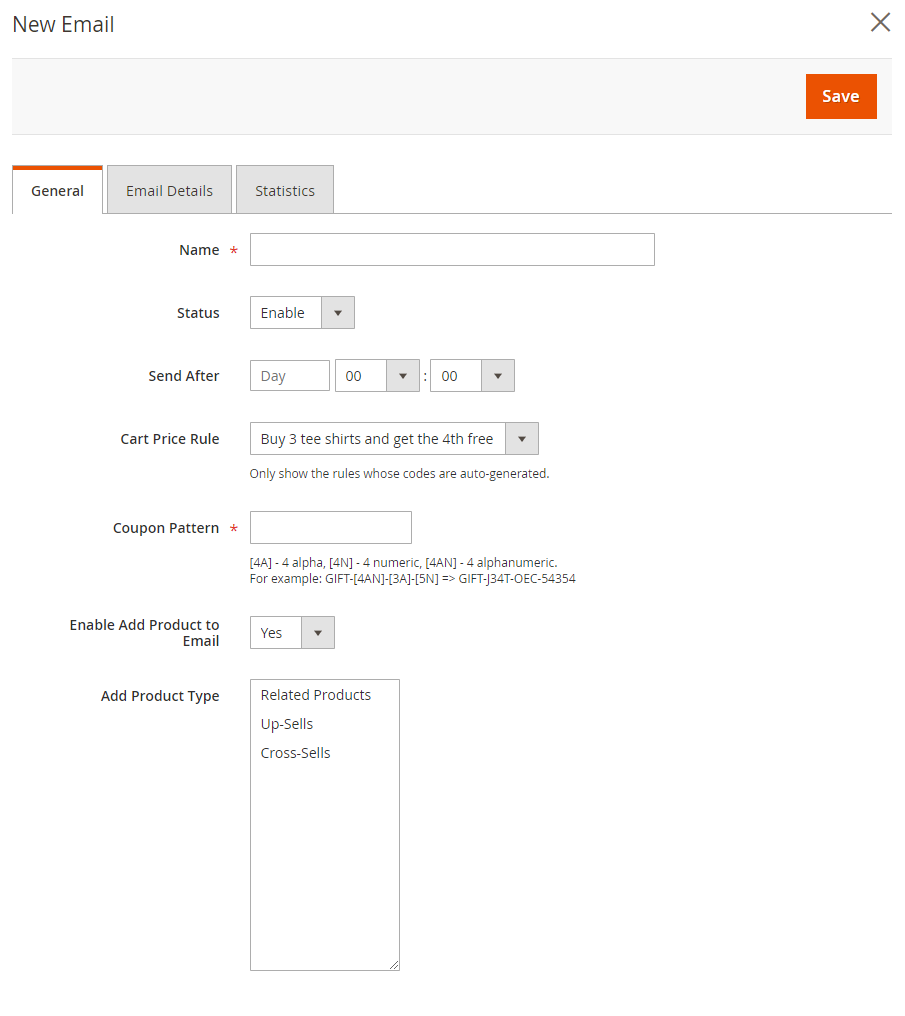Grab the listbox resize handle corner
The image size is (905, 1016).
394,965
